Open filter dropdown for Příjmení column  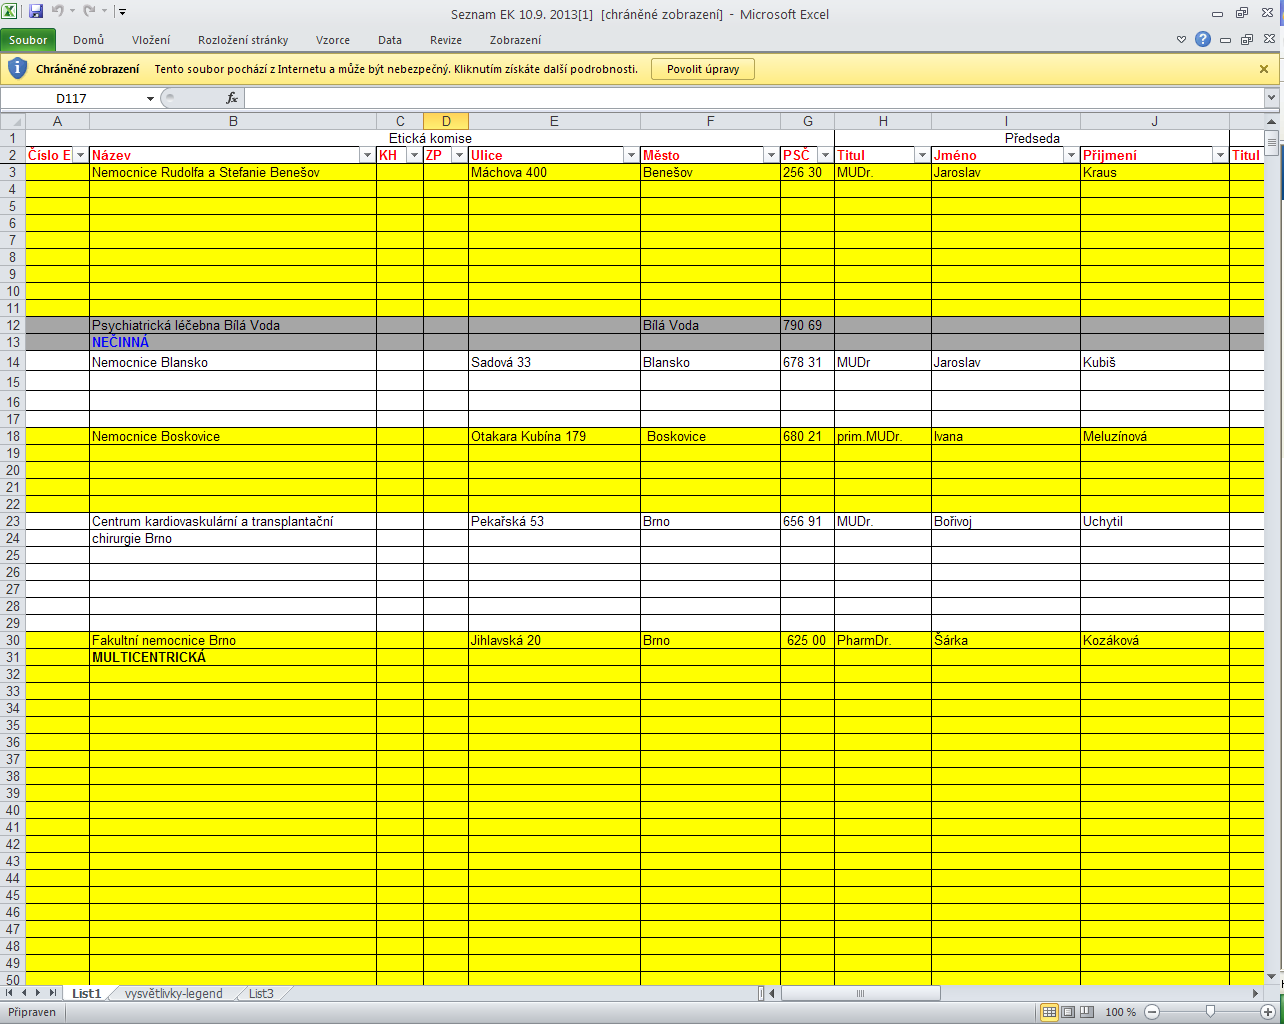coord(1220,155)
